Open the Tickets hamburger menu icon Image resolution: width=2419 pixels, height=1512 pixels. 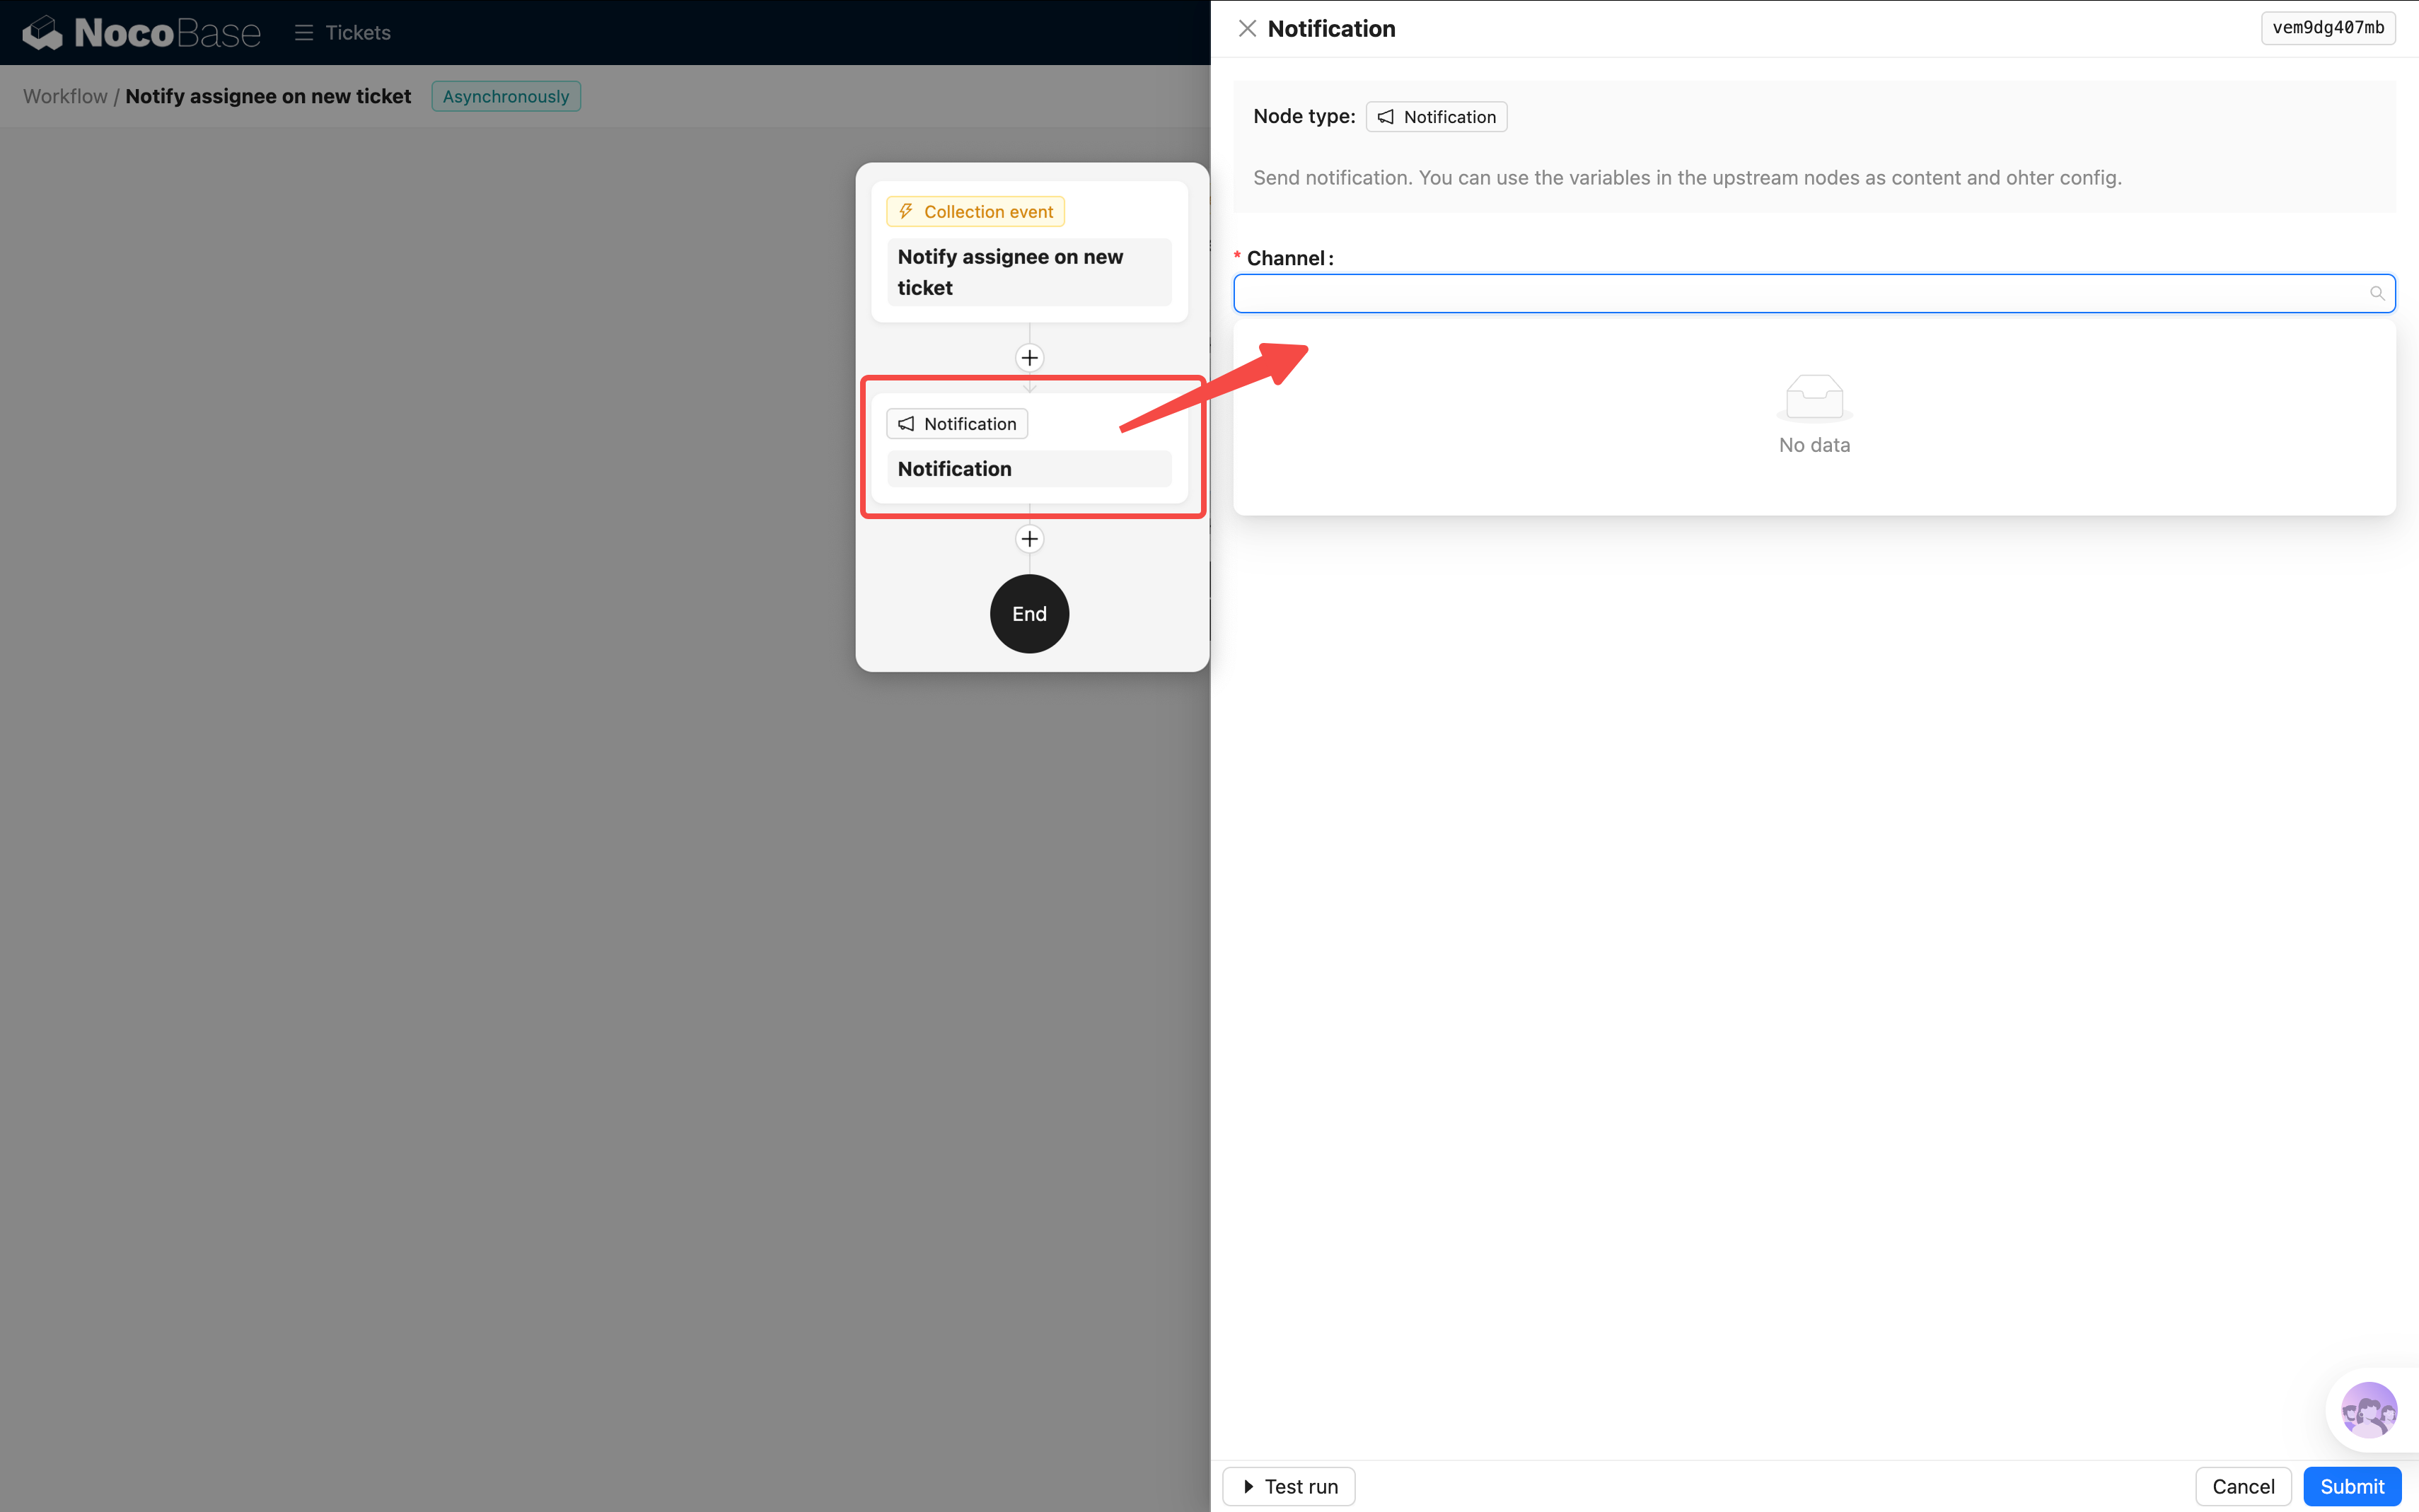tap(304, 33)
